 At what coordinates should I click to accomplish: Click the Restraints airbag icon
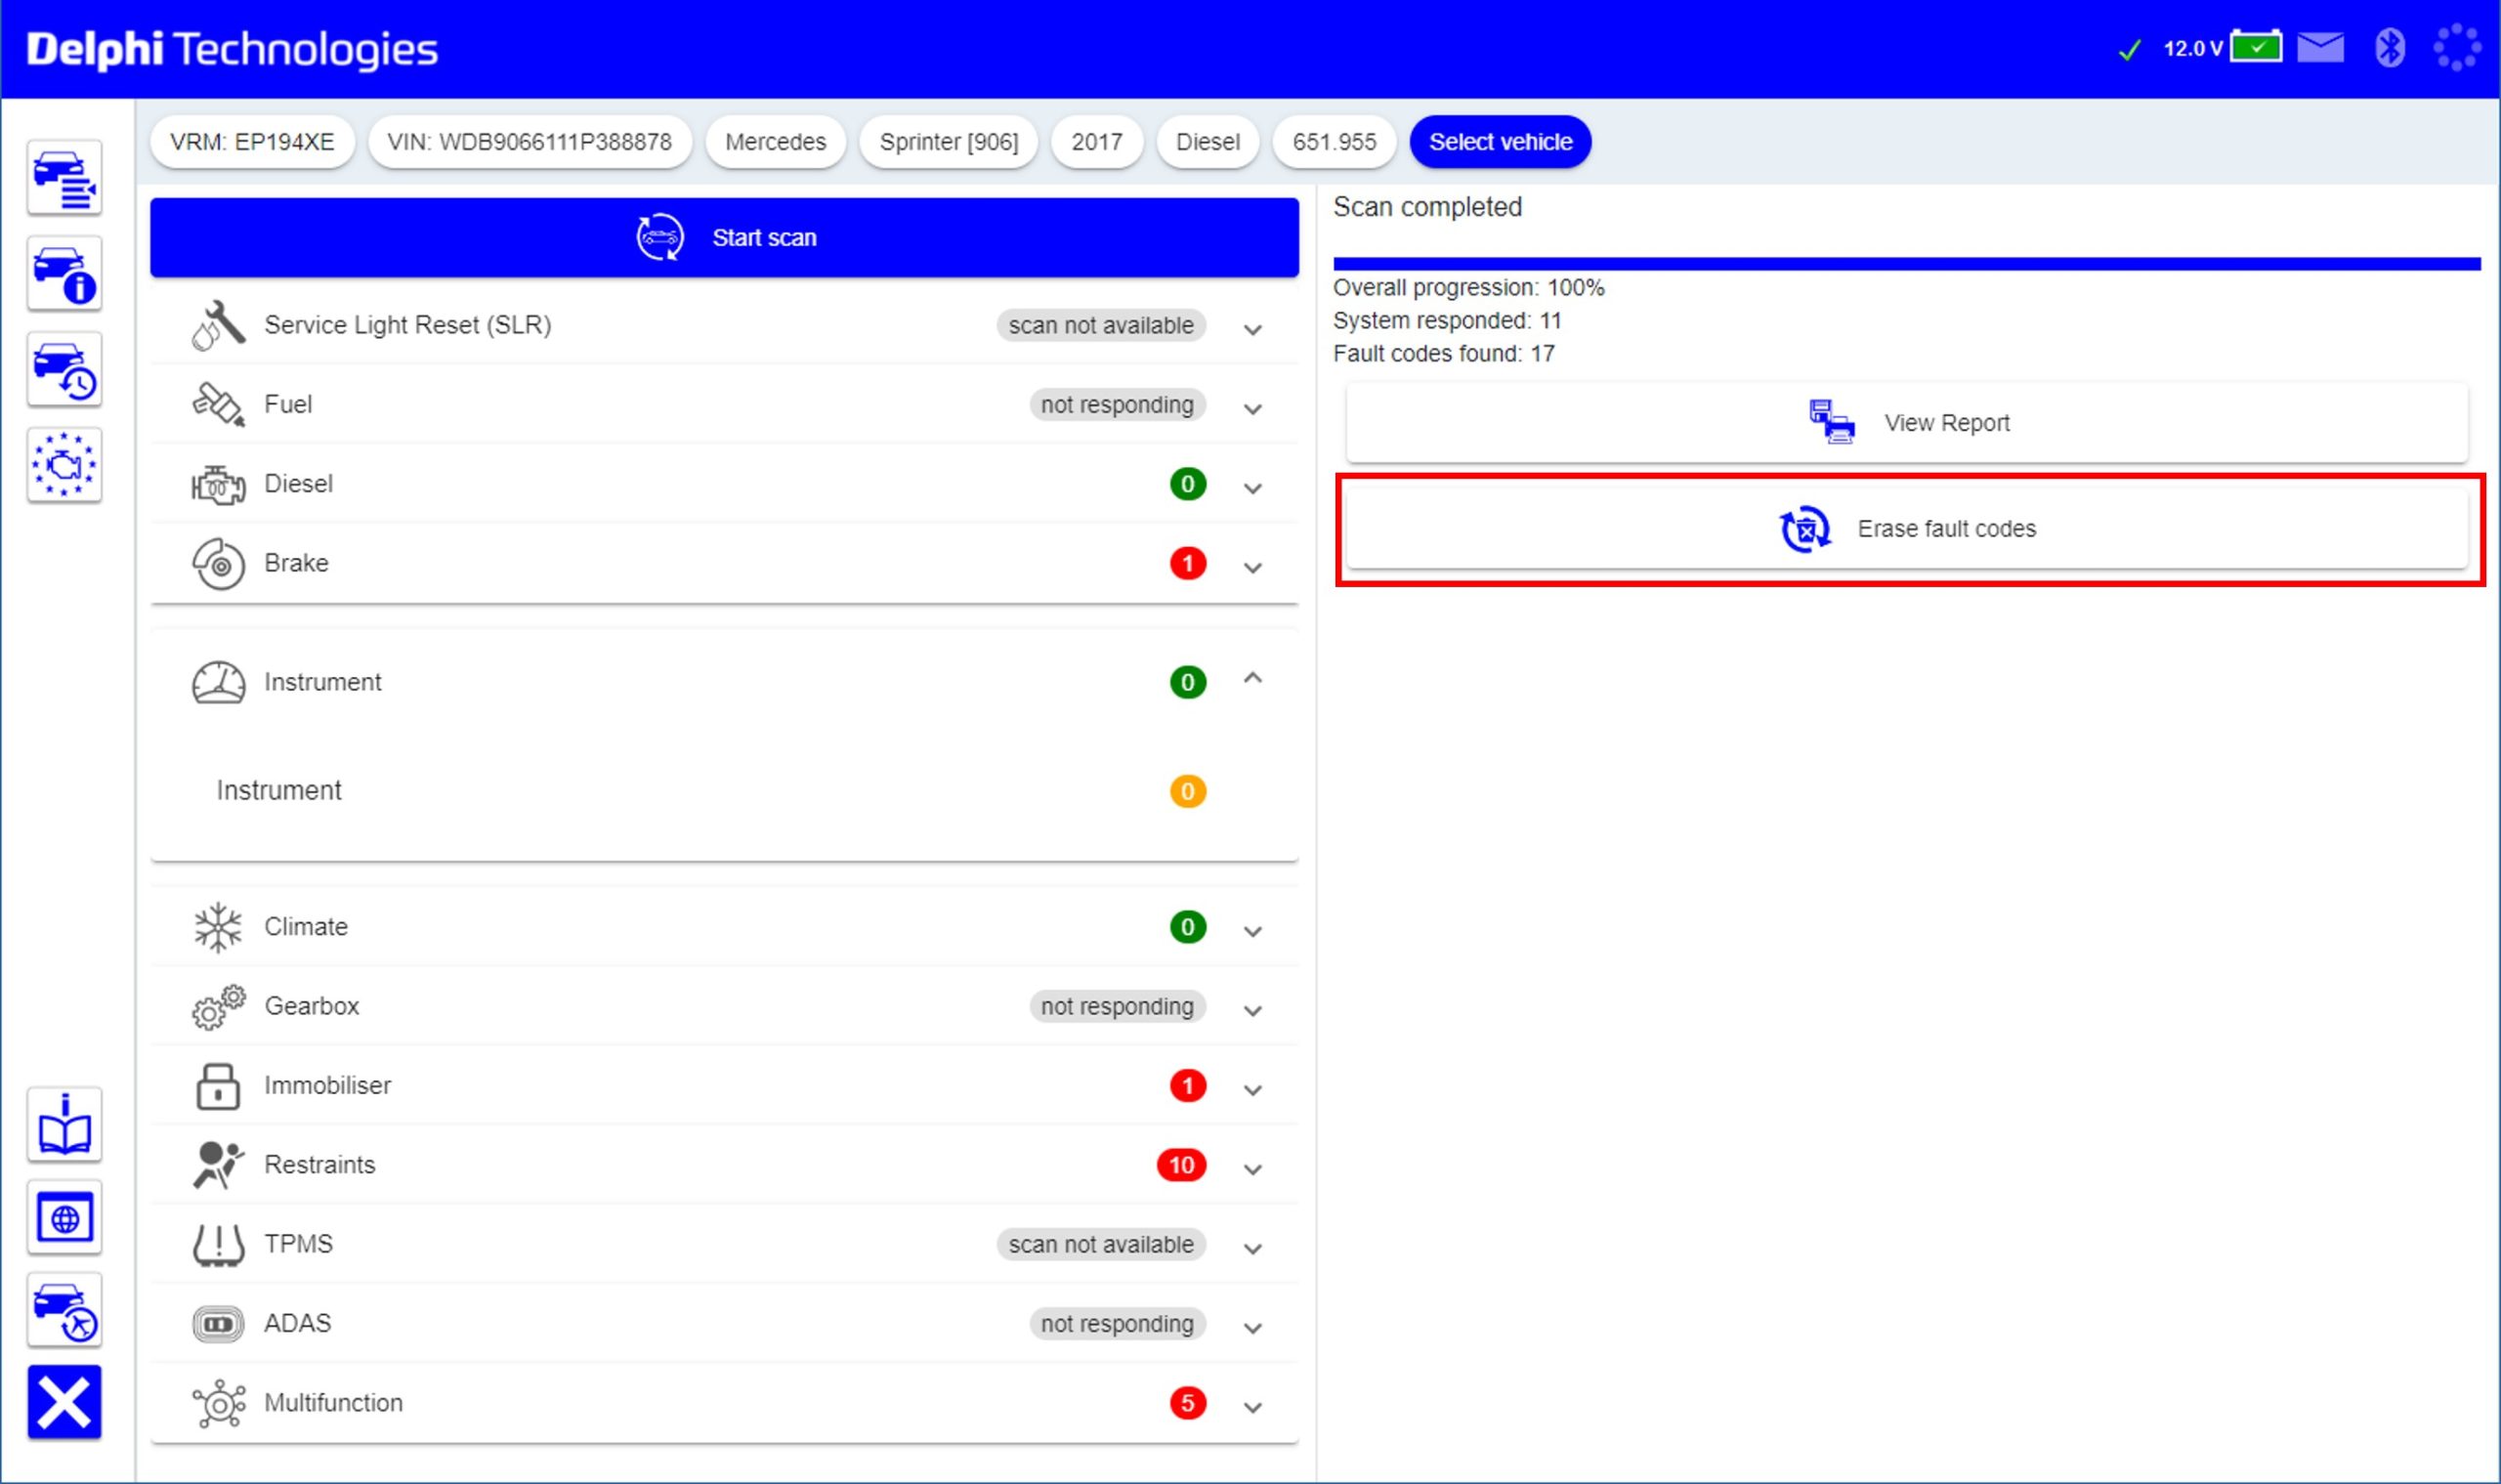pyautogui.click(x=218, y=1165)
